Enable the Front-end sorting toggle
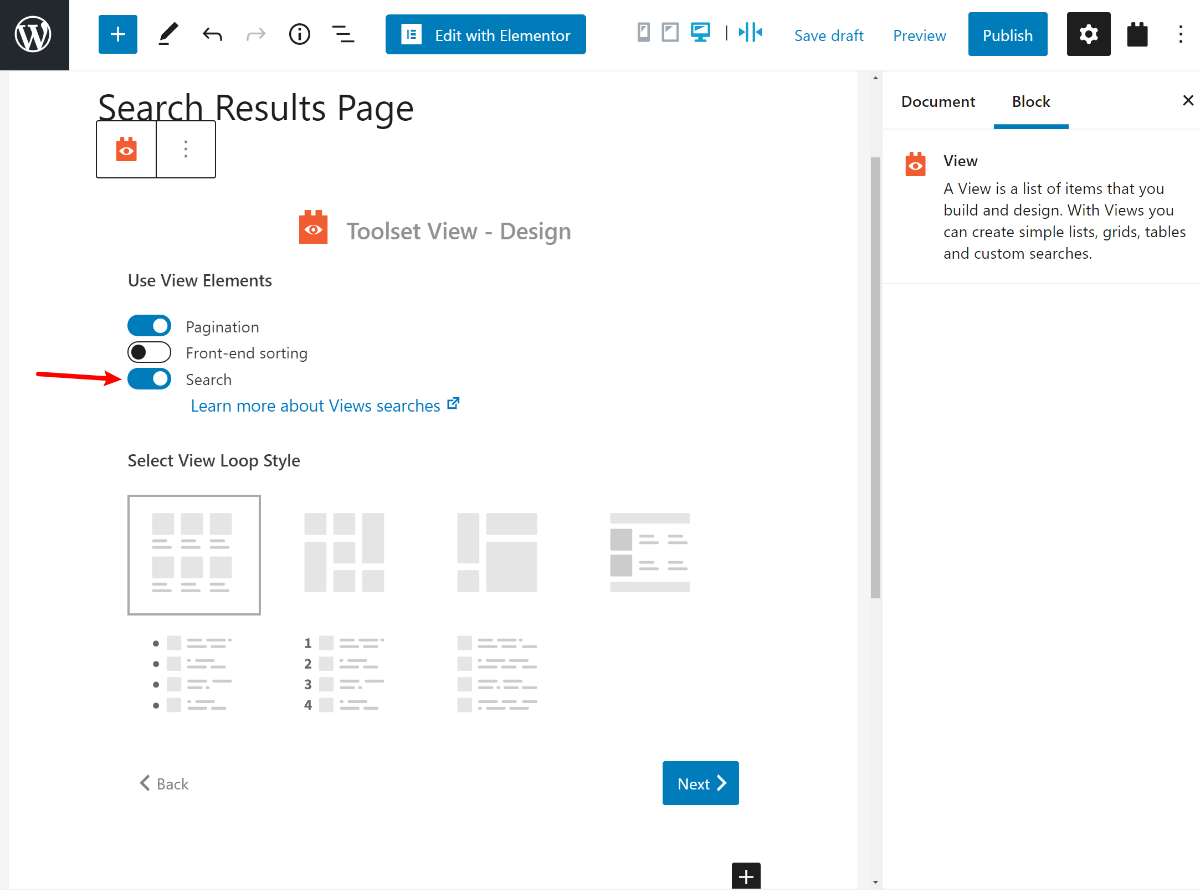 [x=149, y=352]
